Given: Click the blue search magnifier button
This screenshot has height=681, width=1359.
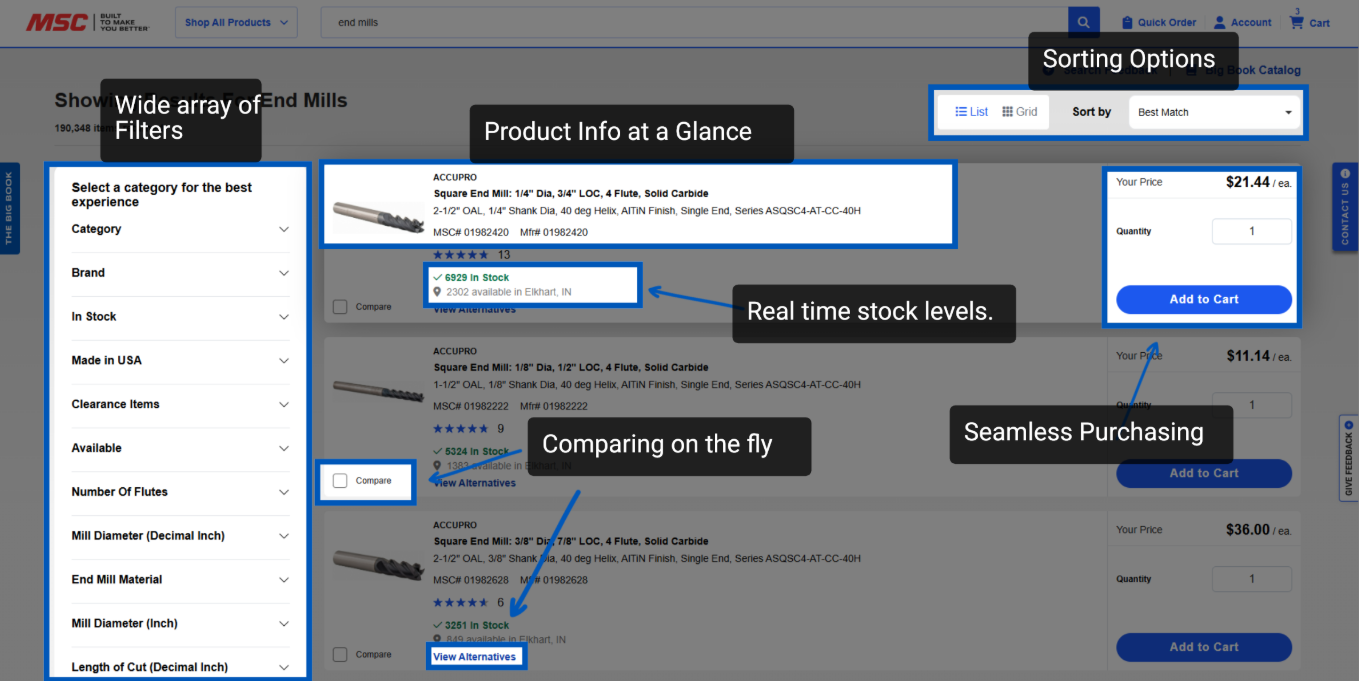Looking at the screenshot, I should tap(1083, 22).
